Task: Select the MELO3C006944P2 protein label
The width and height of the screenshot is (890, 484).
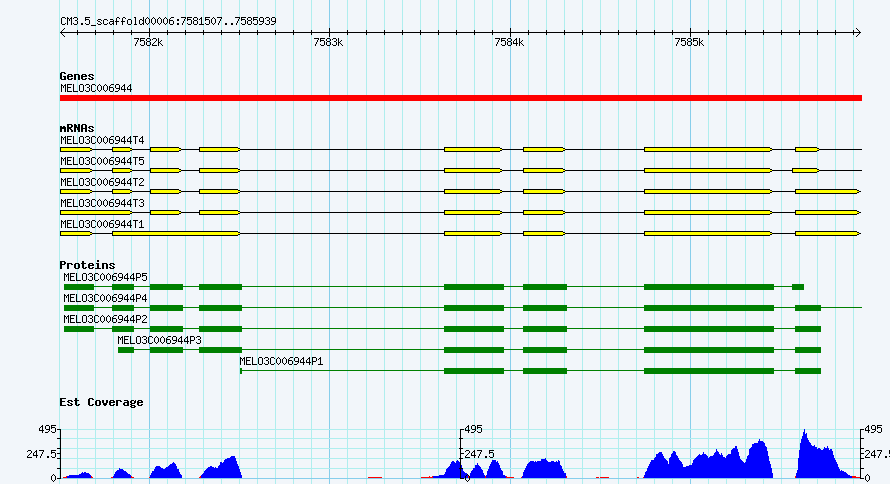Action: pyautogui.click(x=105, y=319)
